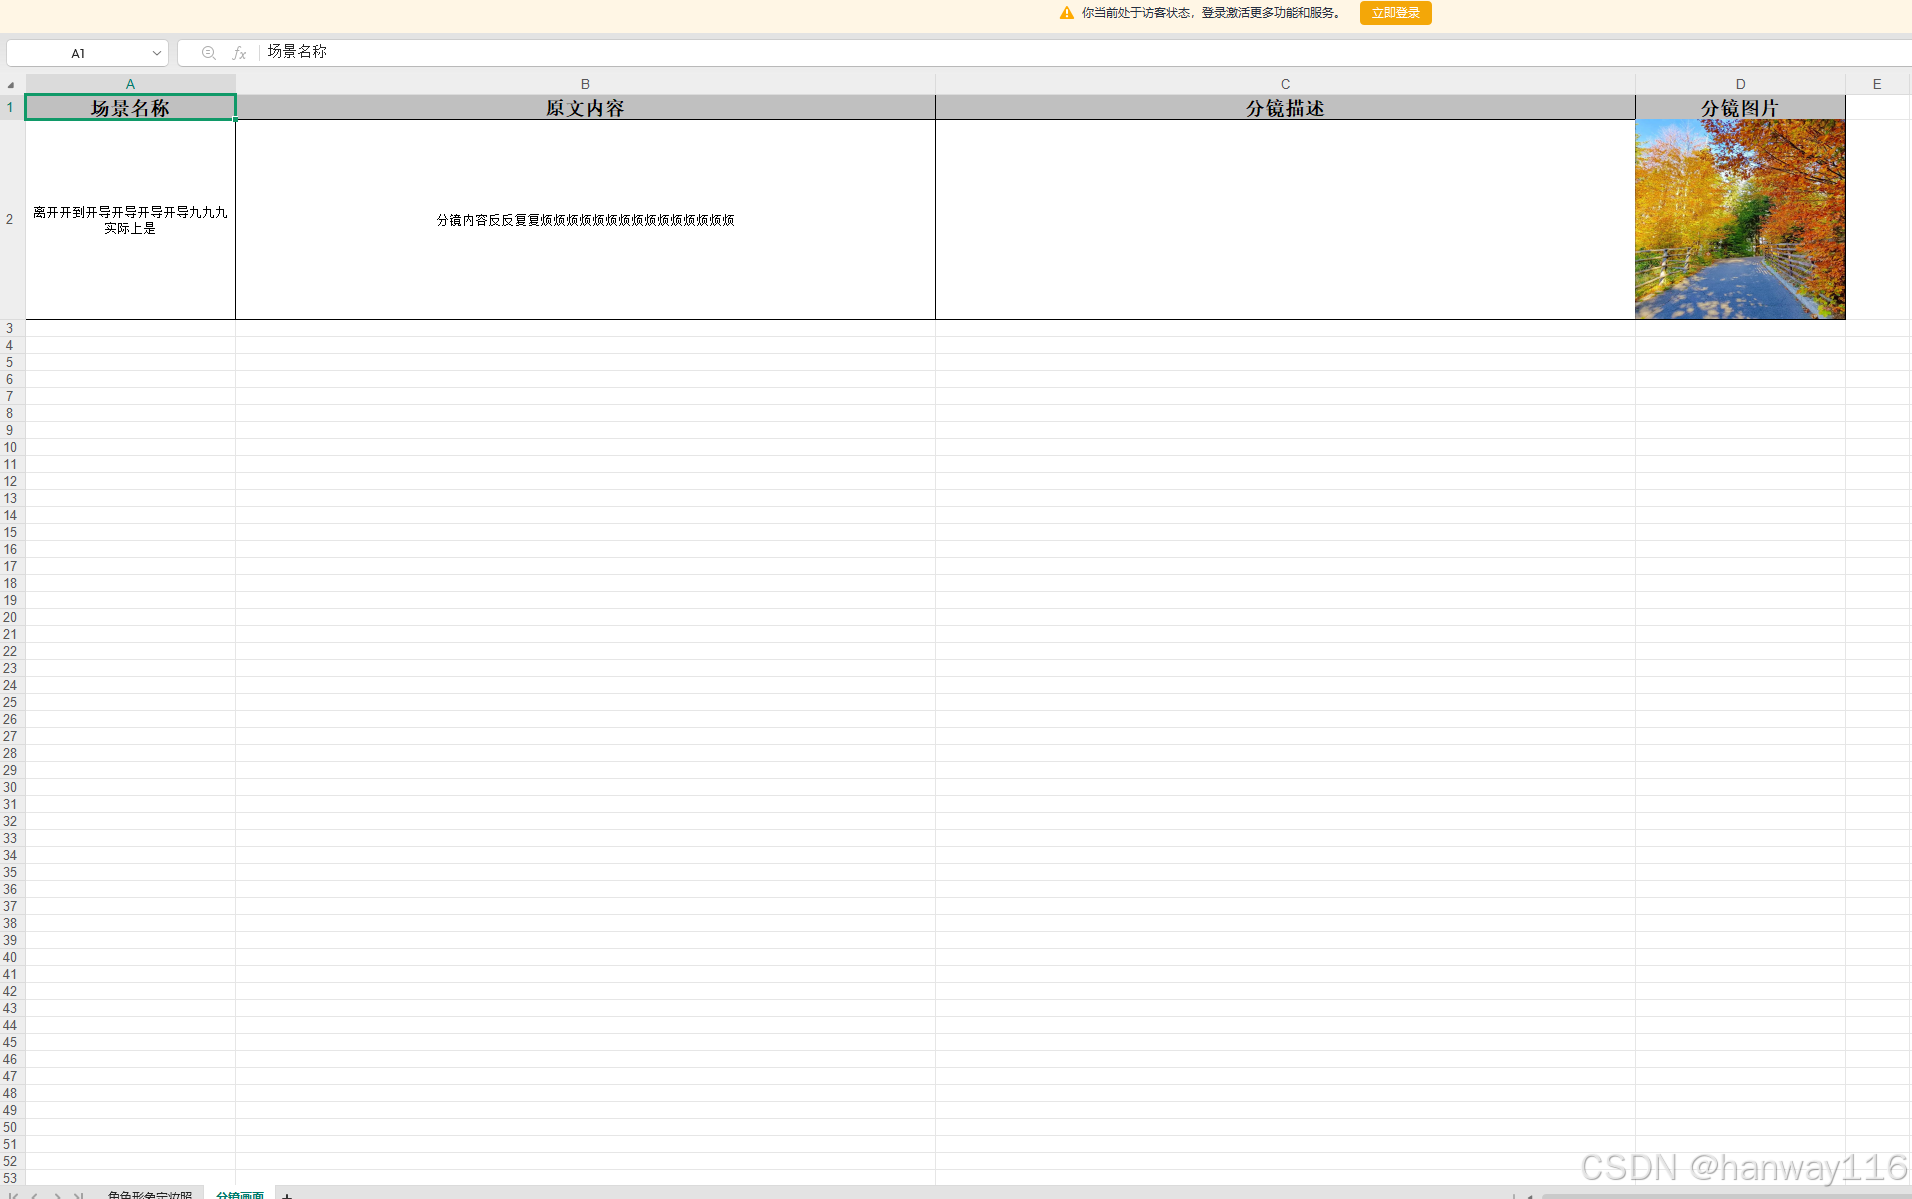Screen dimensions: 1912x1199
Task: Switch to the 角色形象定妆照 sheet tab
Action: [151, 1195]
